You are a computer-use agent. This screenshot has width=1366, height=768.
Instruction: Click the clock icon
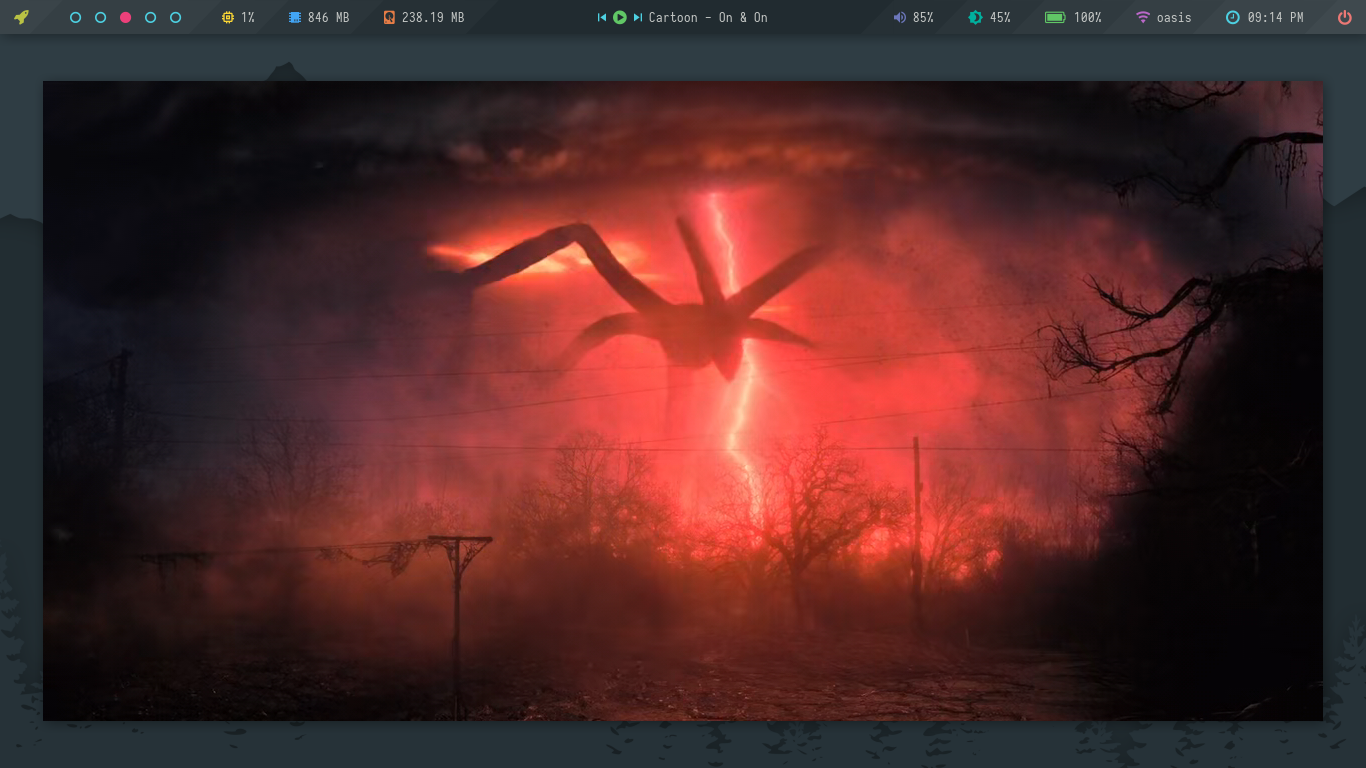1232,17
